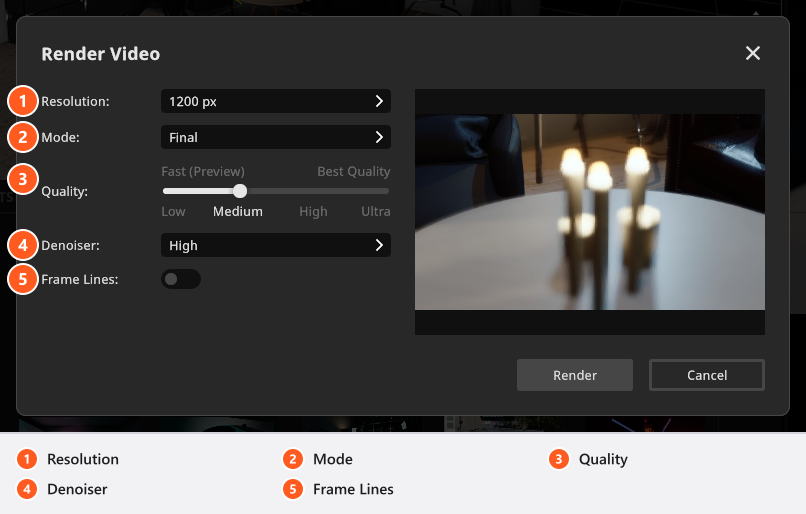This screenshot has height=514, width=806.
Task: Open the Denoiser dropdown set to High
Action: point(276,245)
